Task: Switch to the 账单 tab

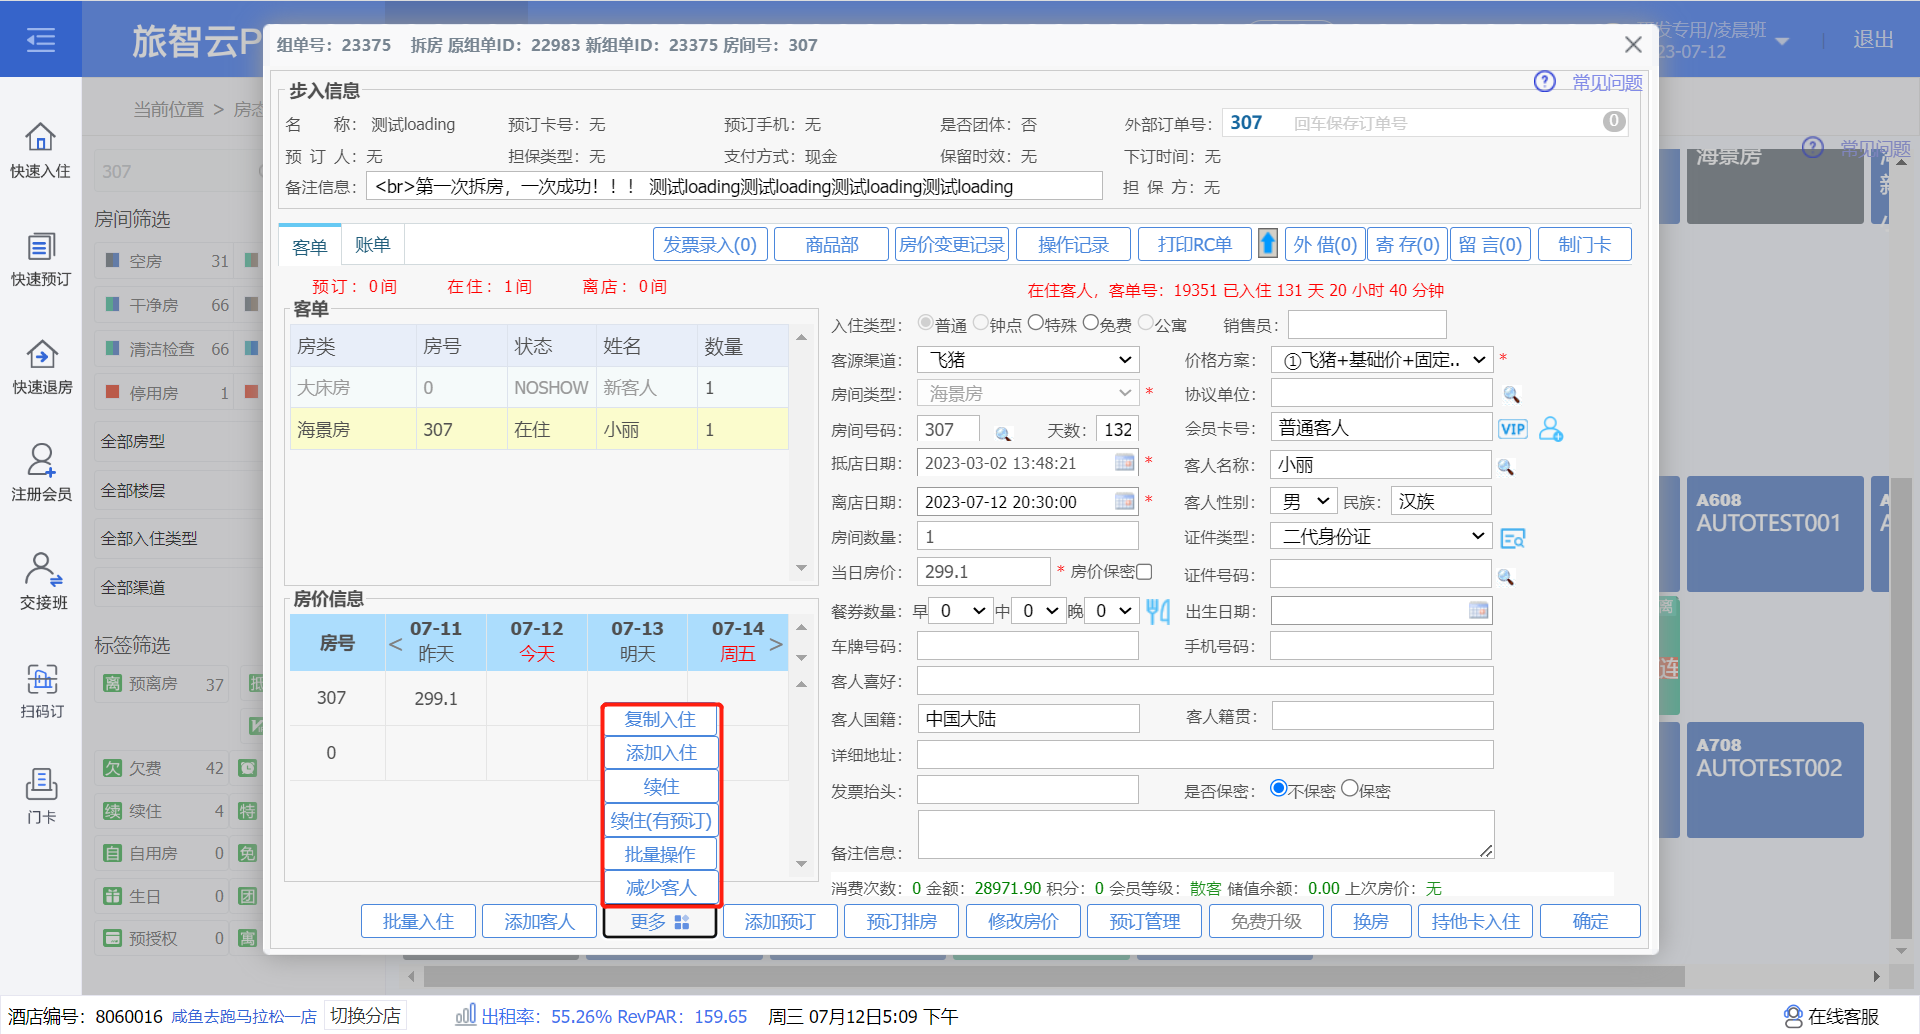Action: [372, 245]
